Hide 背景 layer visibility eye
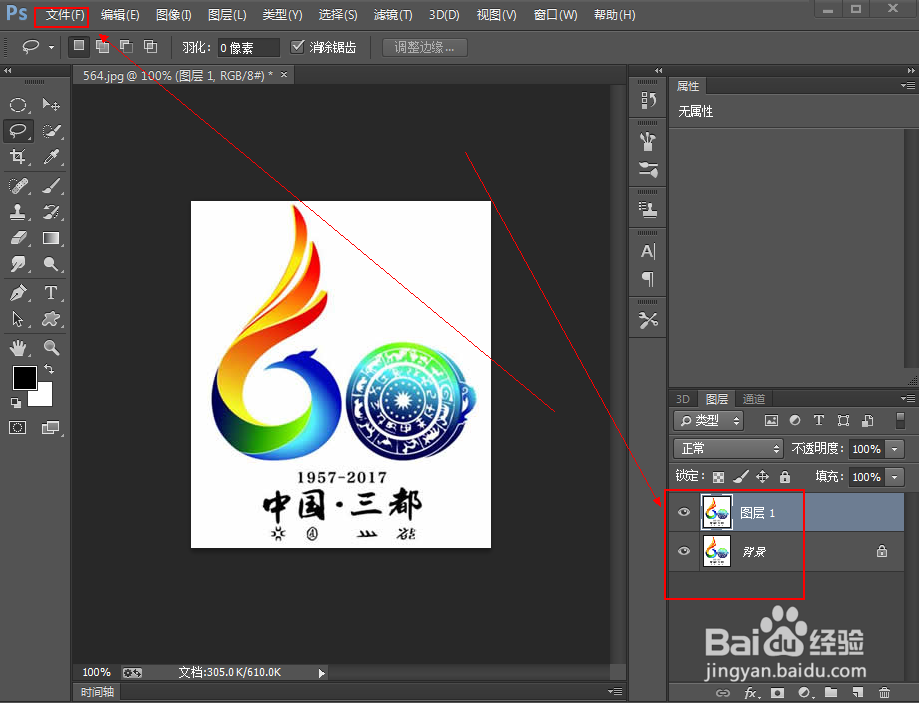 (683, 551)
